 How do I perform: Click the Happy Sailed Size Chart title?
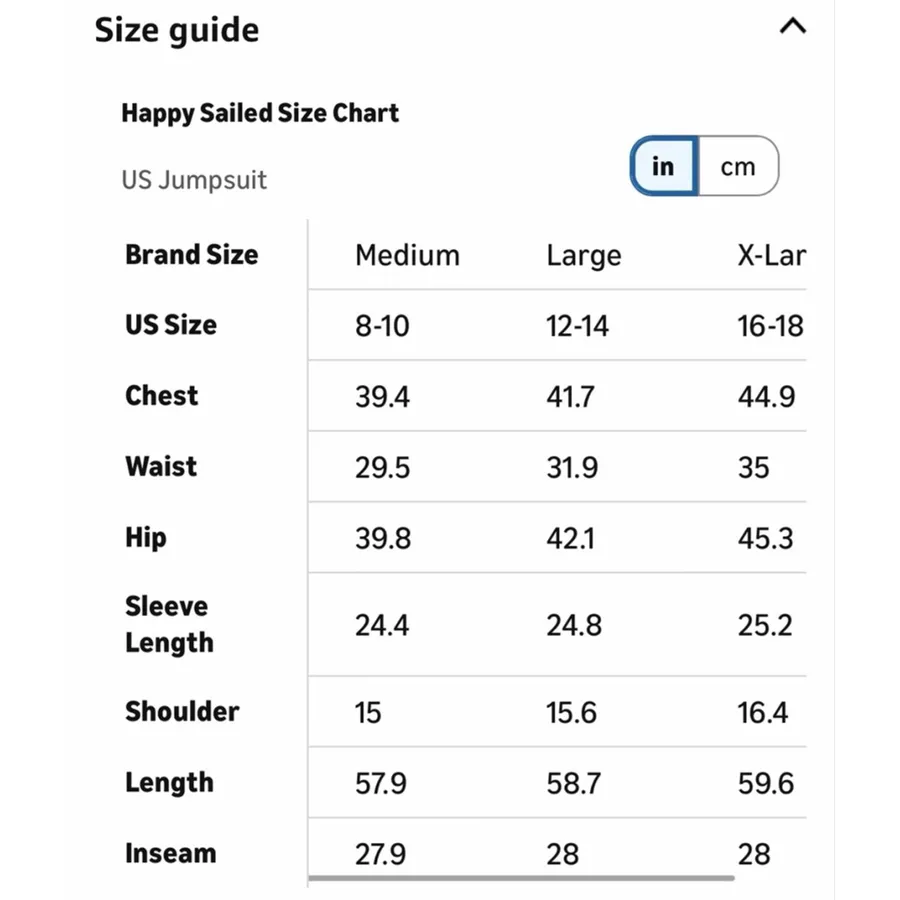coord(260,113)
